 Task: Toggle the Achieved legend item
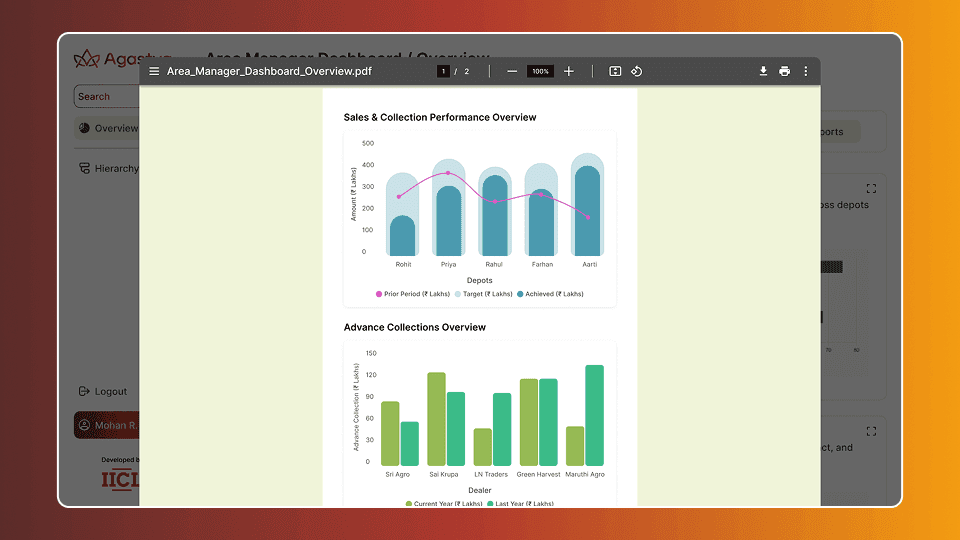tap(551, 294)
